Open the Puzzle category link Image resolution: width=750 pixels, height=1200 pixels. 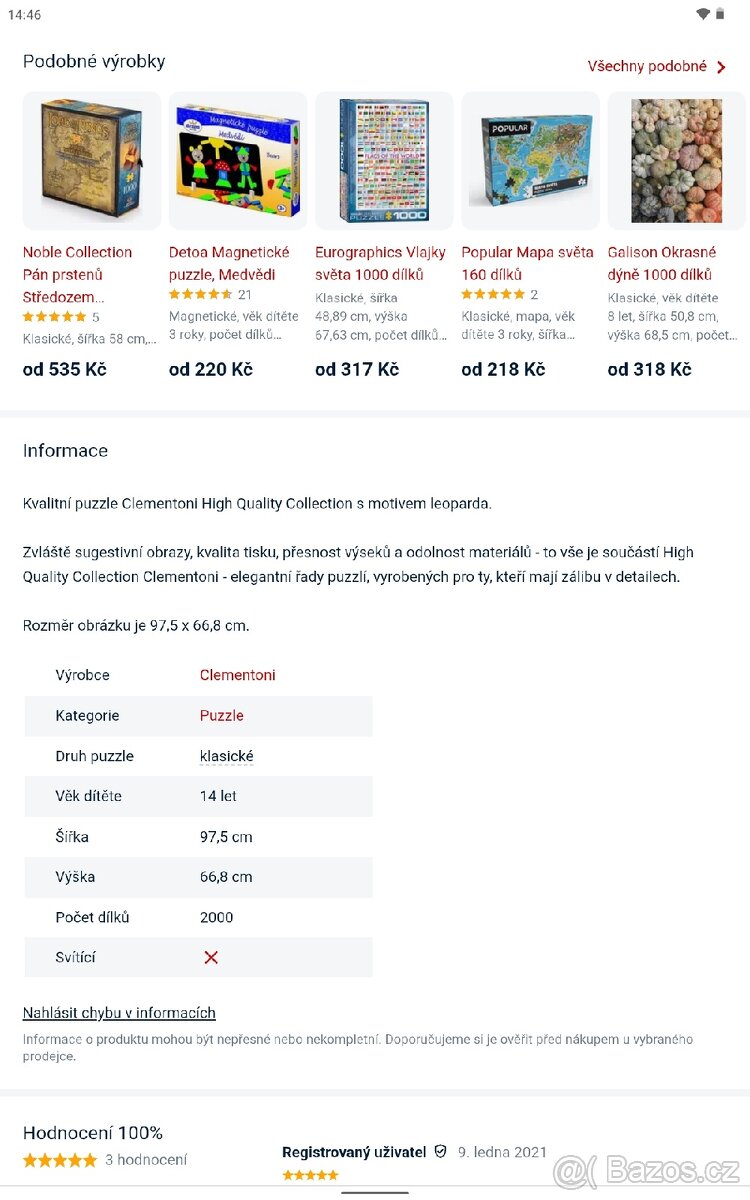coord(222,716)
